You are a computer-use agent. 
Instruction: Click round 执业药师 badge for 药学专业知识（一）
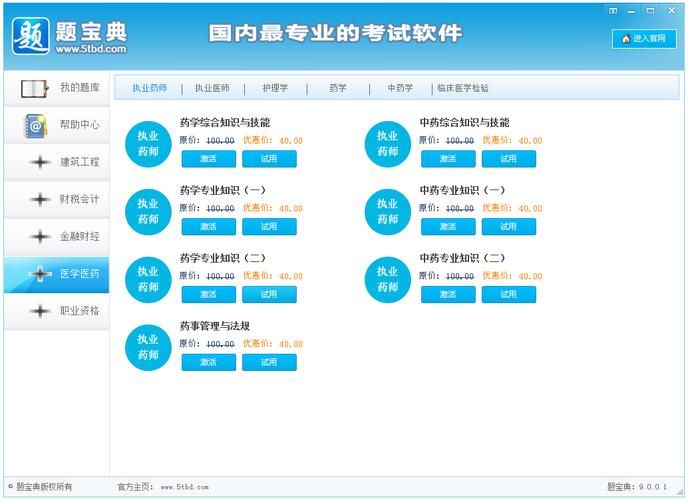point(148,212)
